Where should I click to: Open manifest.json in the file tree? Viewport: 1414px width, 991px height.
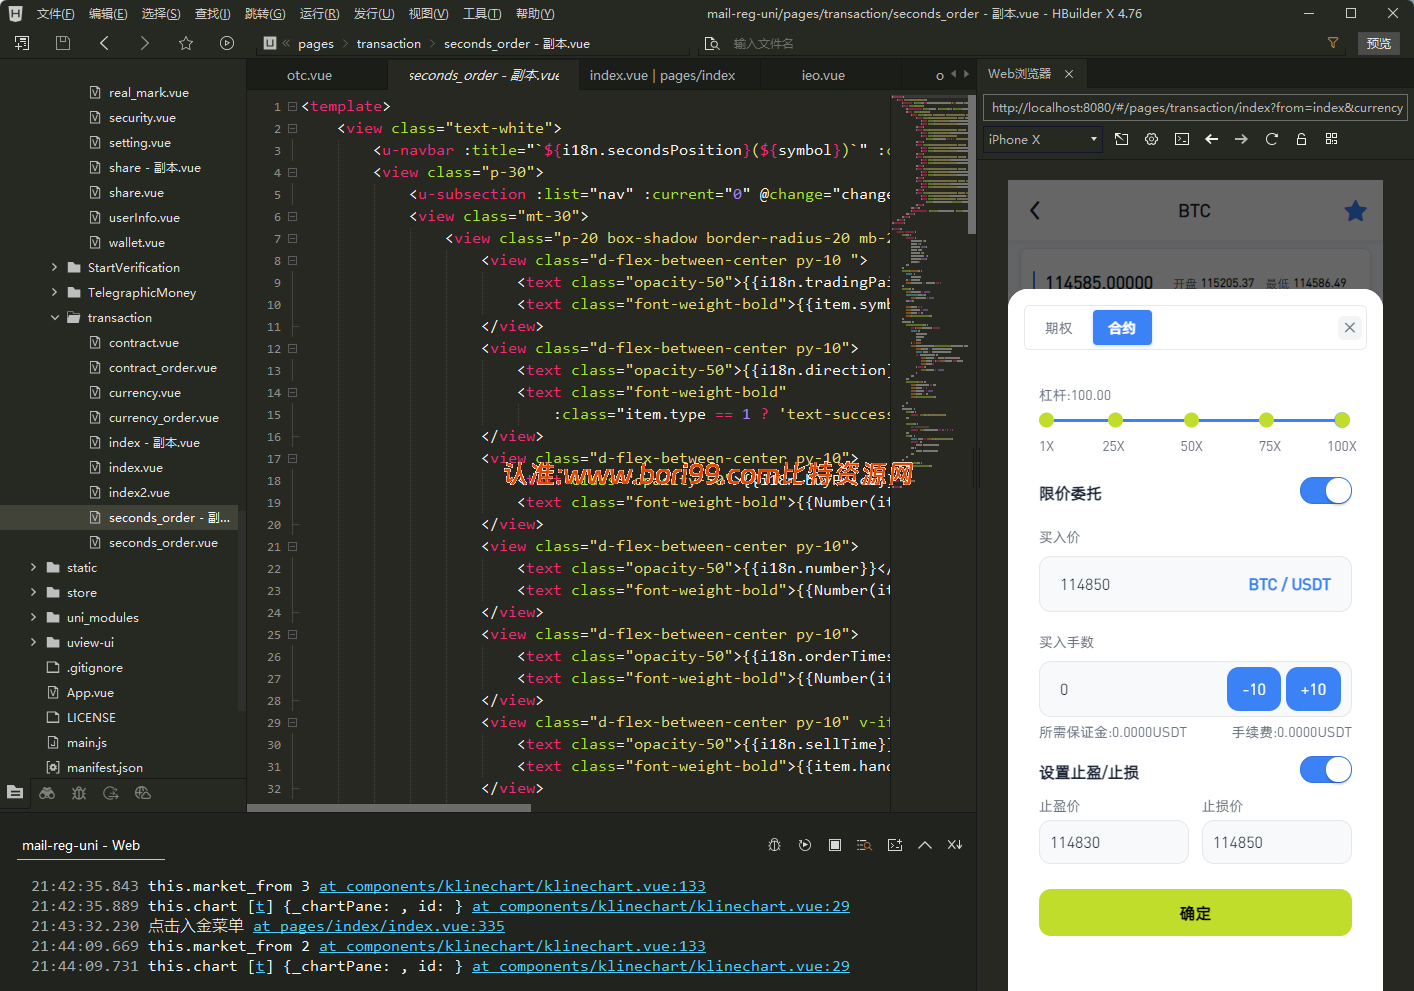pos(105,767)
